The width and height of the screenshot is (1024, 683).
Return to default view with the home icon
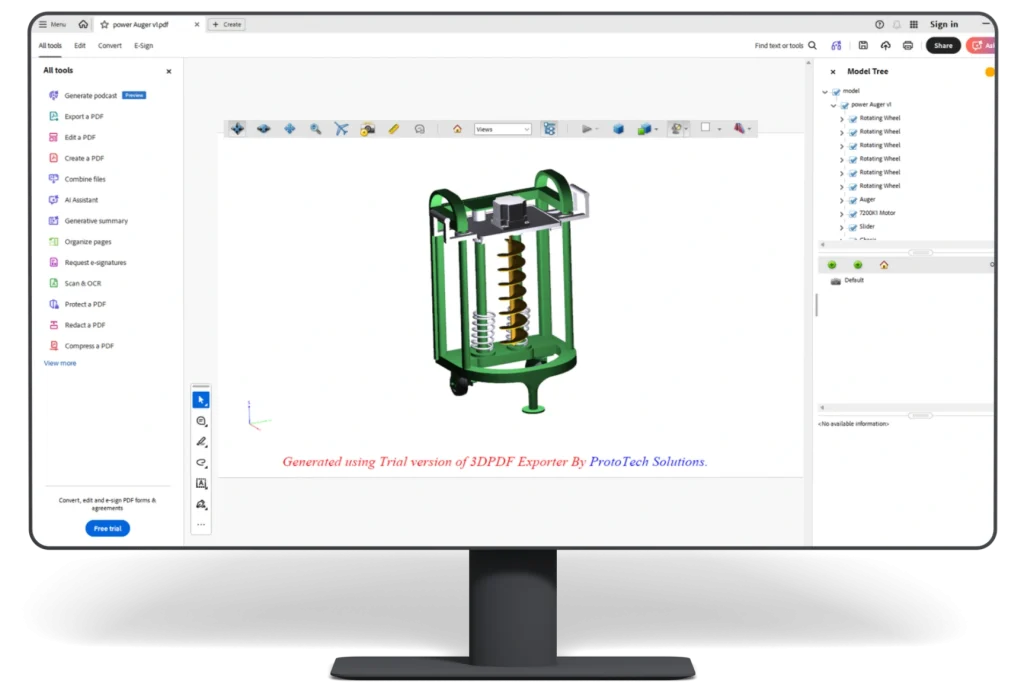point(457,128)
